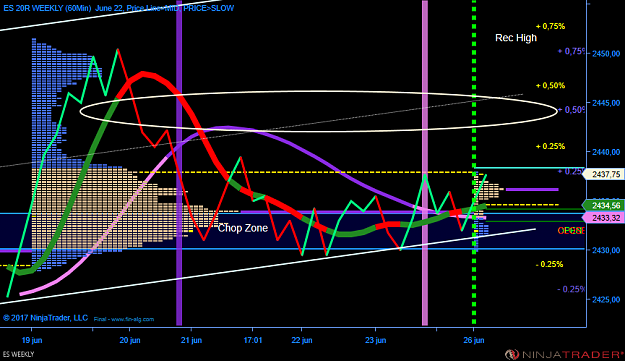
Task: Select the pink vertical line before 26 jun
Action: click(x=425, y=163)
